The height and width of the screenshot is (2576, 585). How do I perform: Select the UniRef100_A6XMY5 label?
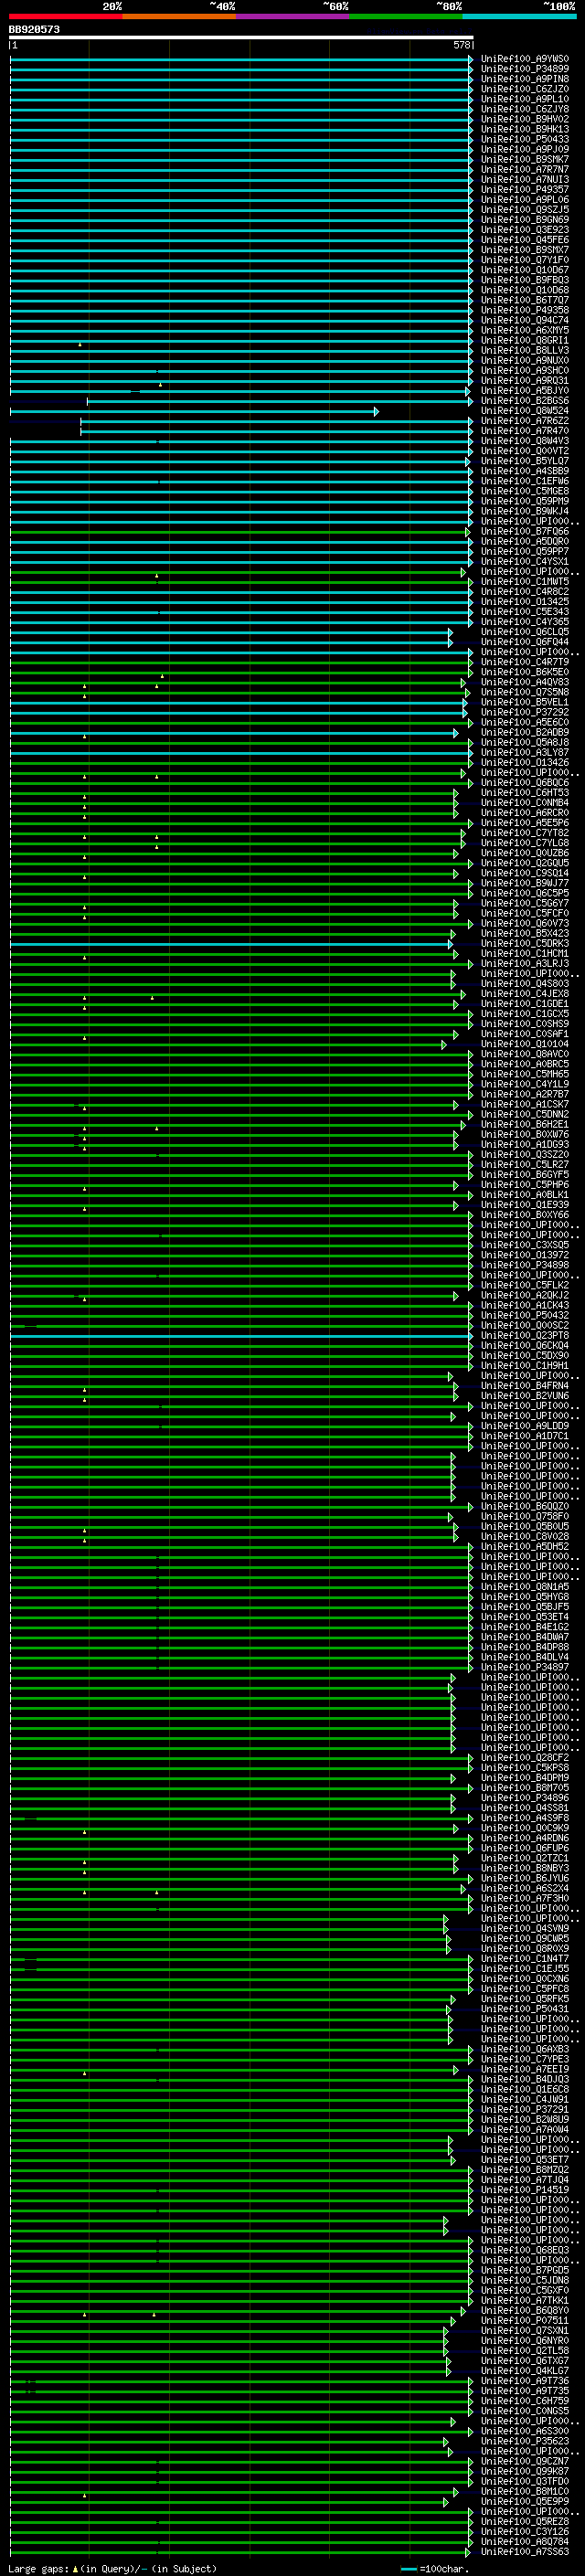point(525,330)
